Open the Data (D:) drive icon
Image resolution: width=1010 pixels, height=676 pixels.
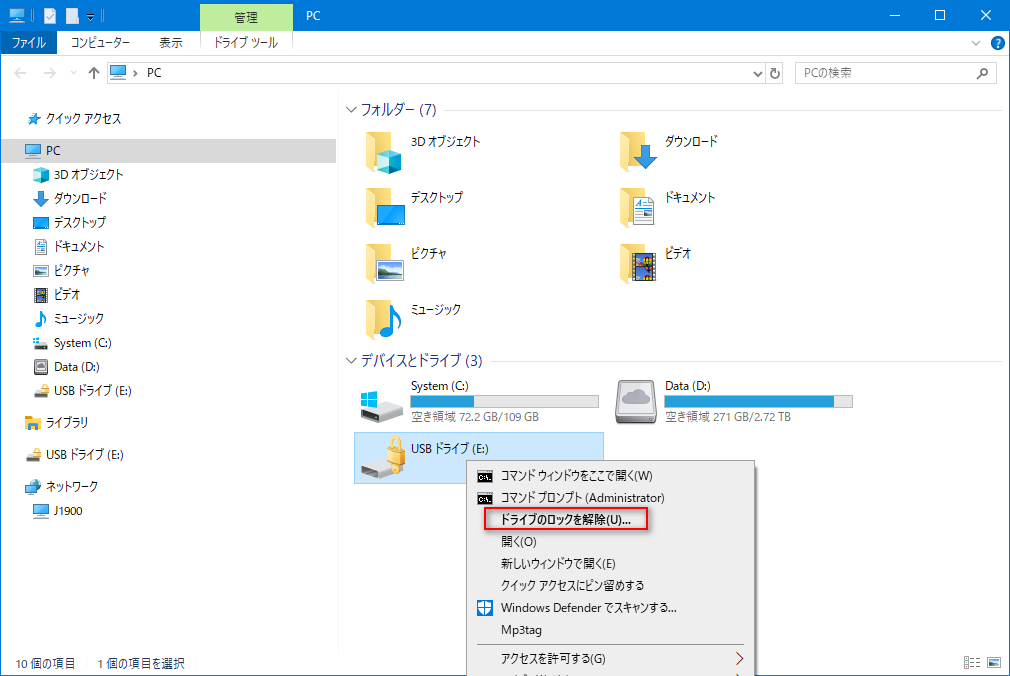pos(637,402)
